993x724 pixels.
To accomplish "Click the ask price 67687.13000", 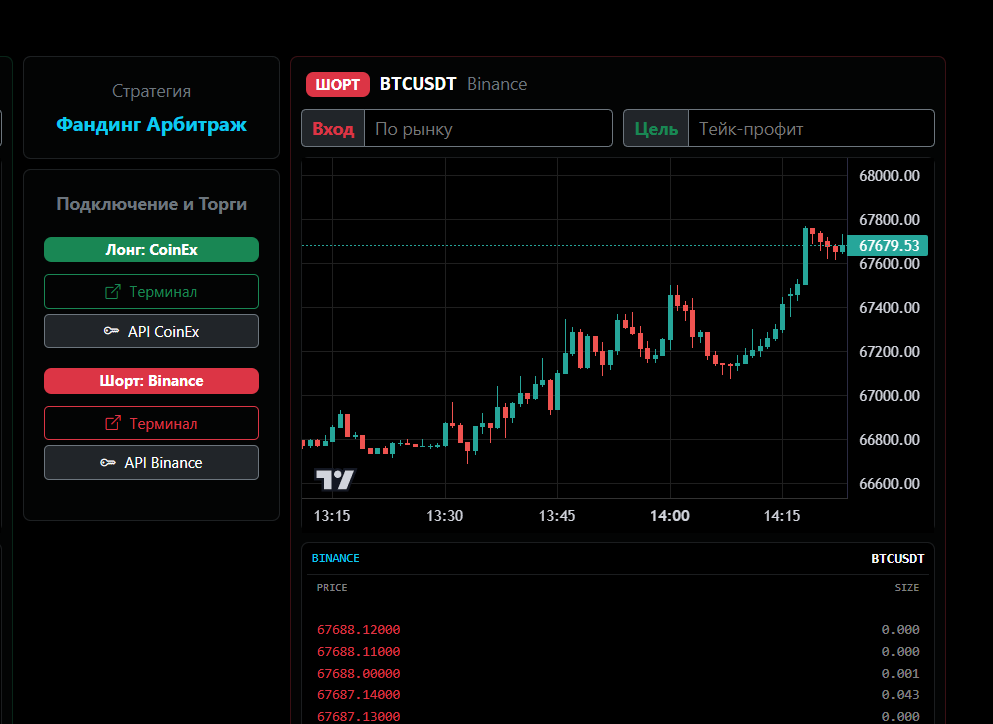I will (358, 716).
